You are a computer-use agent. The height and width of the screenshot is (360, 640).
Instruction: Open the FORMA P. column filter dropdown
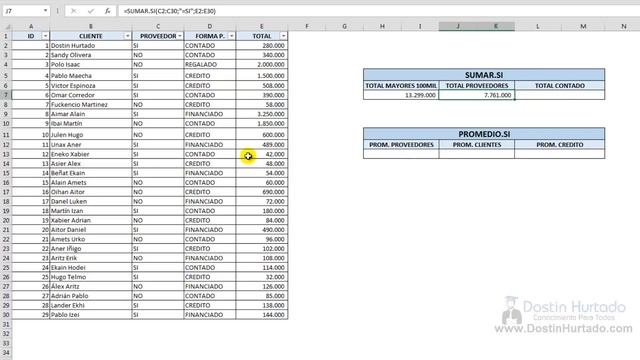pos(231,36)
